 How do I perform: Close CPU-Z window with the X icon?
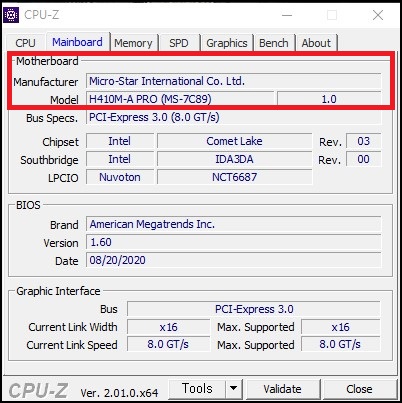click(x=378, y=15)
